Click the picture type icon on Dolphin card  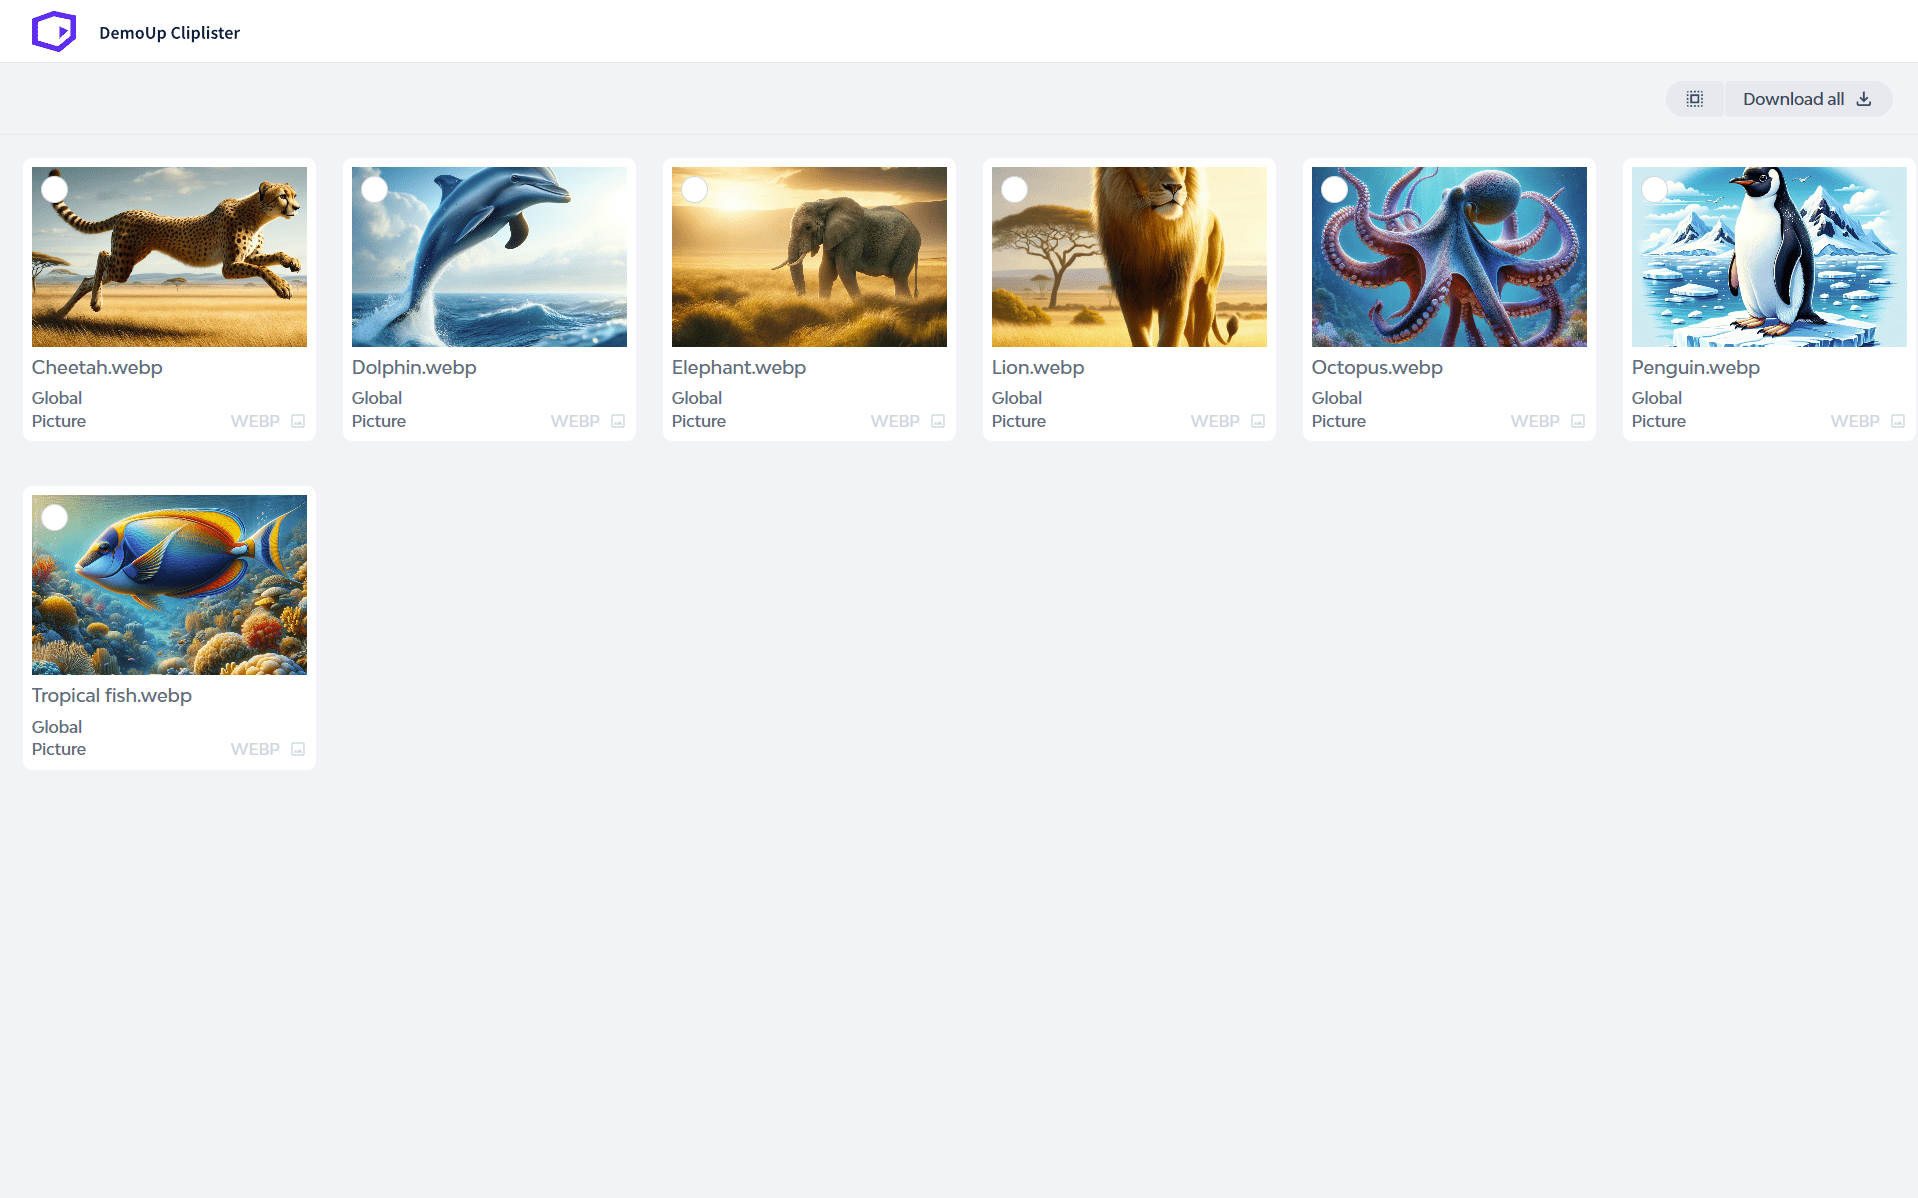pyautogui.click(x=618, y=421)
